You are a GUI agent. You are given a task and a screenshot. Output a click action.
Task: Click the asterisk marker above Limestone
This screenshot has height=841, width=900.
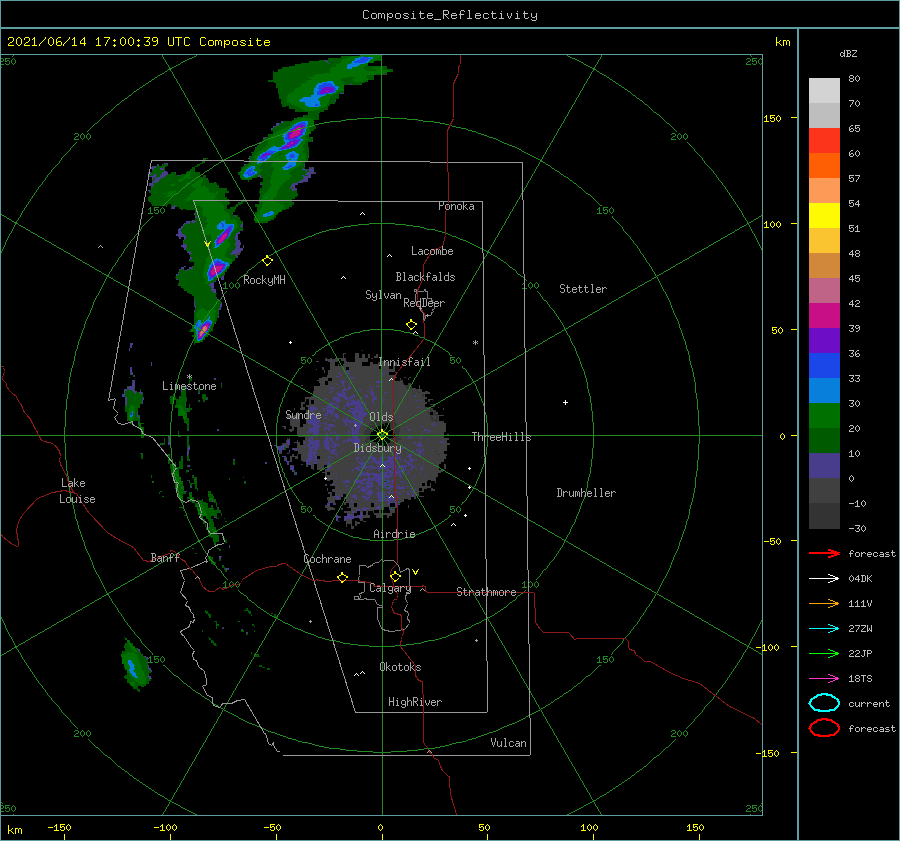tap(189, 377)
